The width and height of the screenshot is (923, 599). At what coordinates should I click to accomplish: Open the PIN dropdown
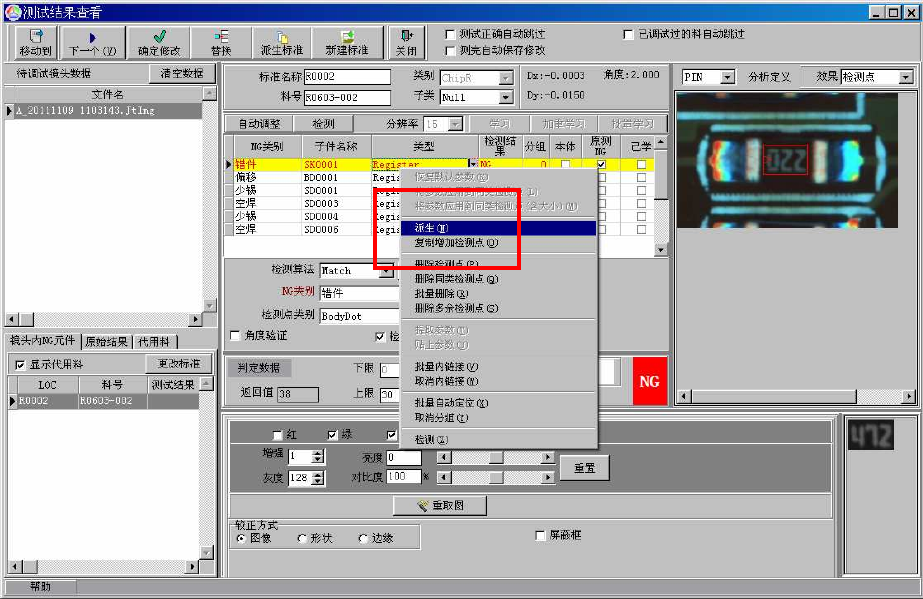pos(728,77)
